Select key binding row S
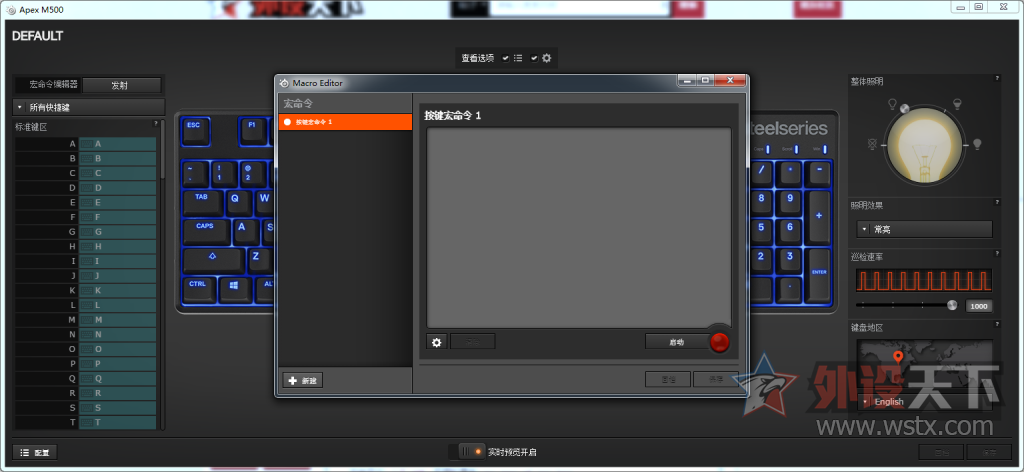This screenshot has height=472, width=1024. tap(86, 407)
